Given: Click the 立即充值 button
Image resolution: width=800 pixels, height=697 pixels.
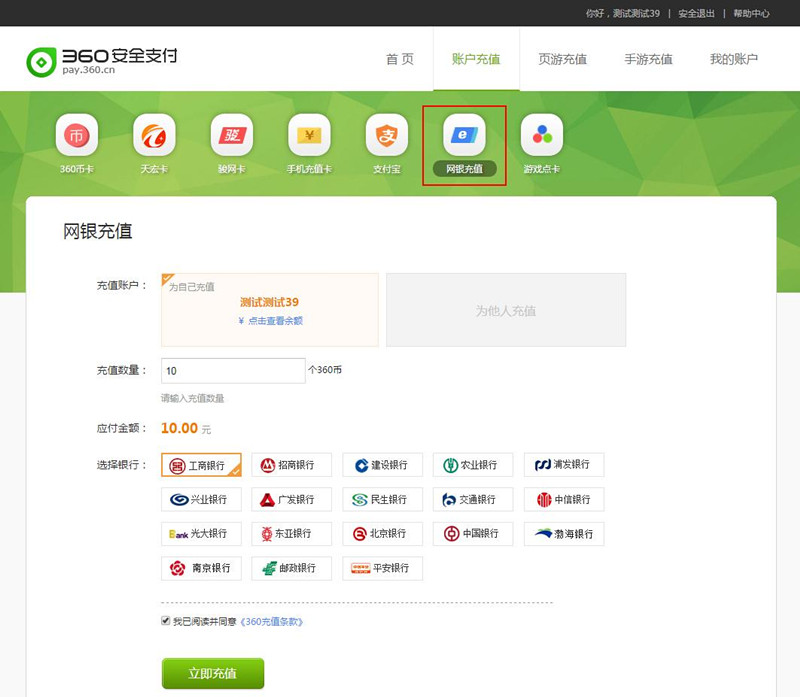Looking at the screenshot, I should (213, 673).
